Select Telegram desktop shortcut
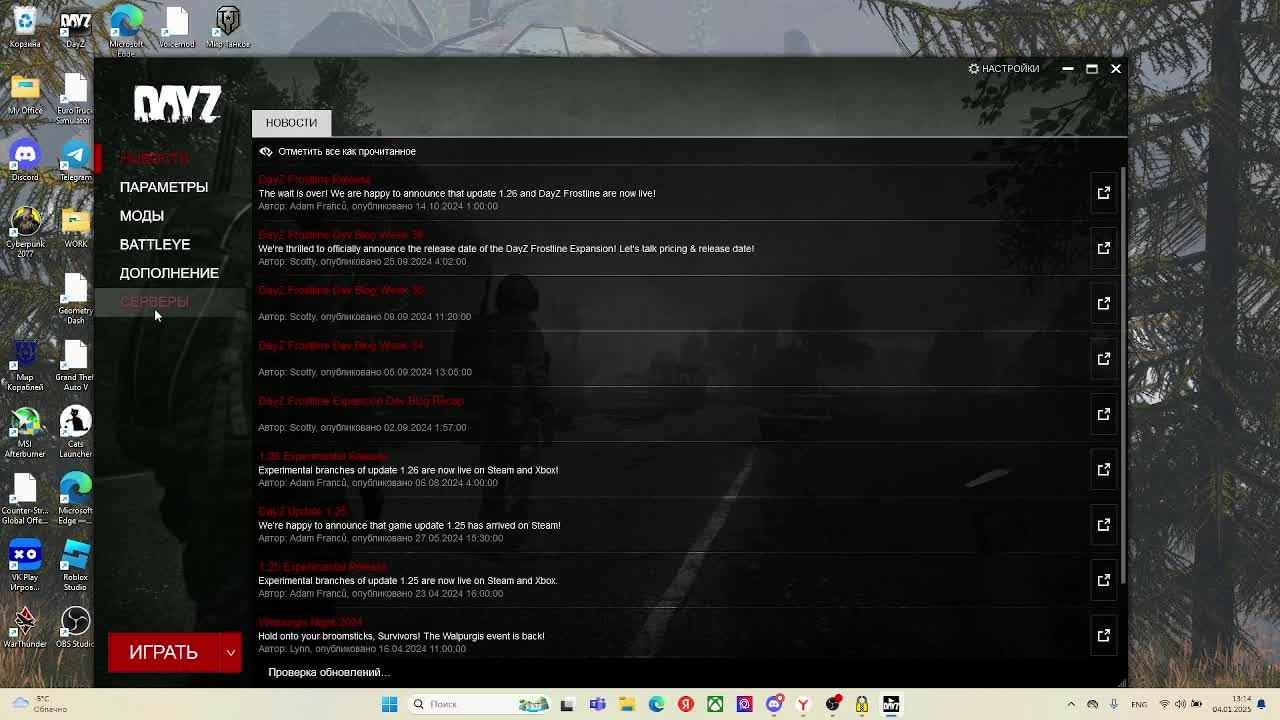1280x720 pixels. click(x=75, y=161)
